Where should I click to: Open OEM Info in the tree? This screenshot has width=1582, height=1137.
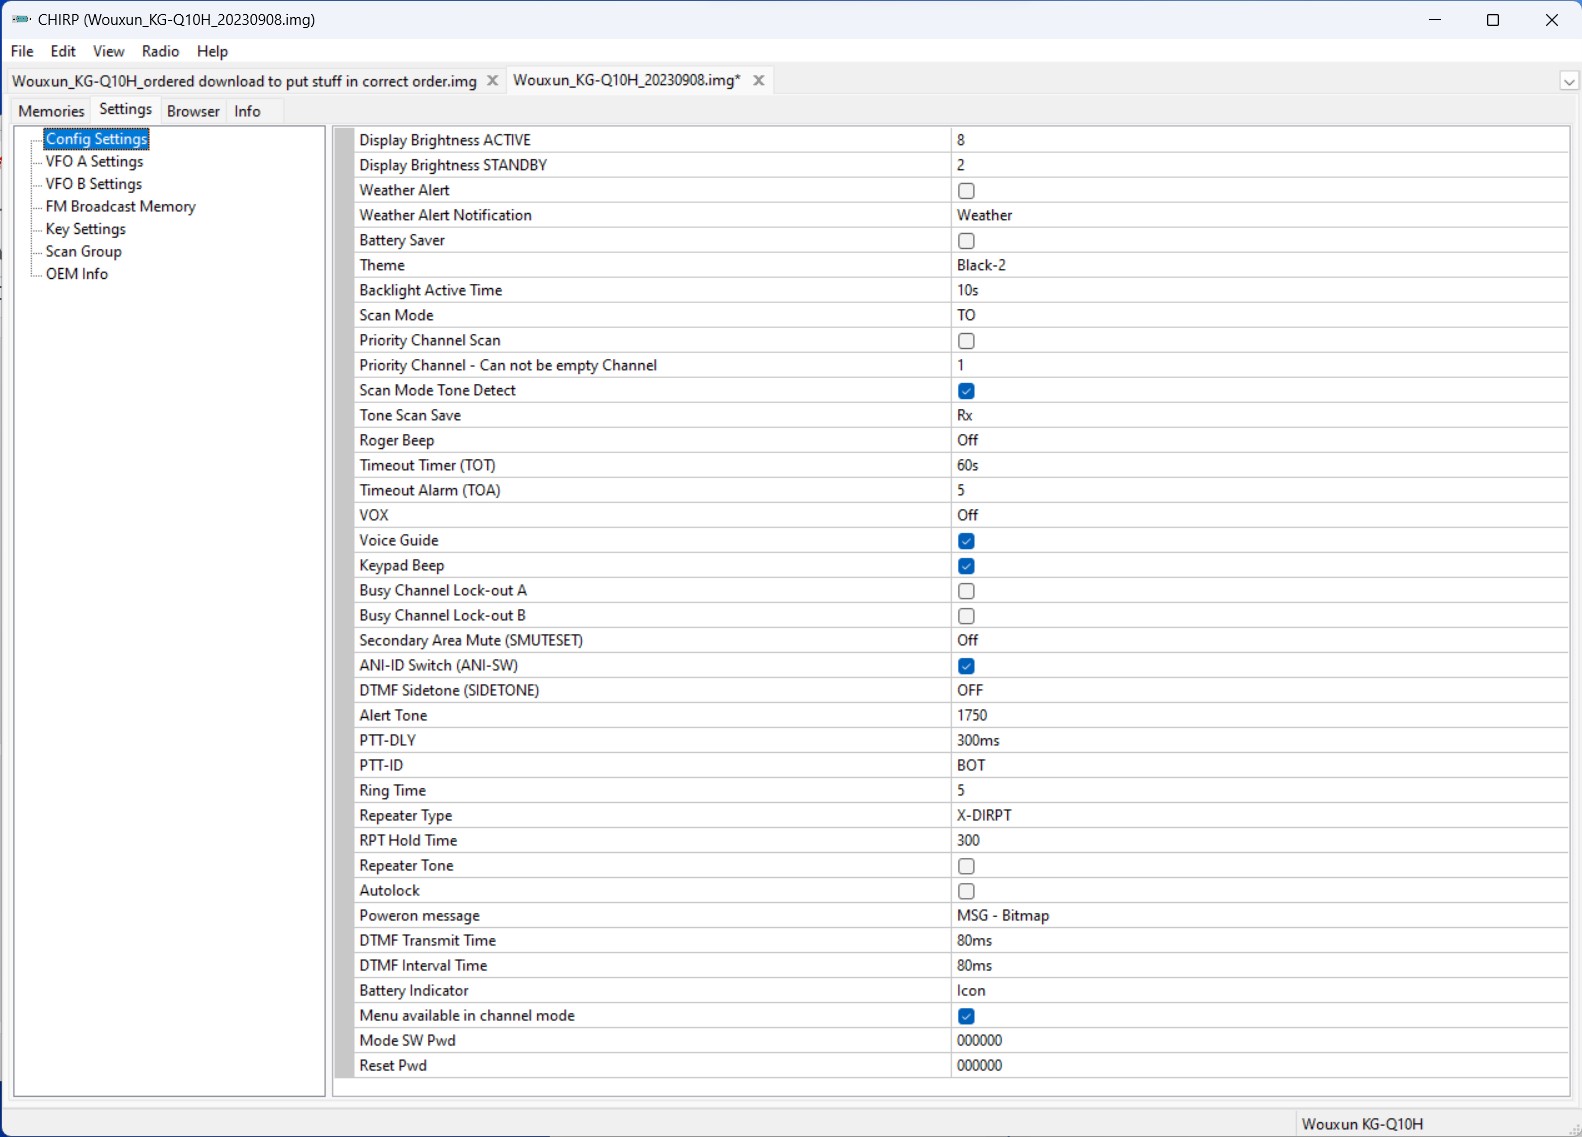(x=76, y=274)
